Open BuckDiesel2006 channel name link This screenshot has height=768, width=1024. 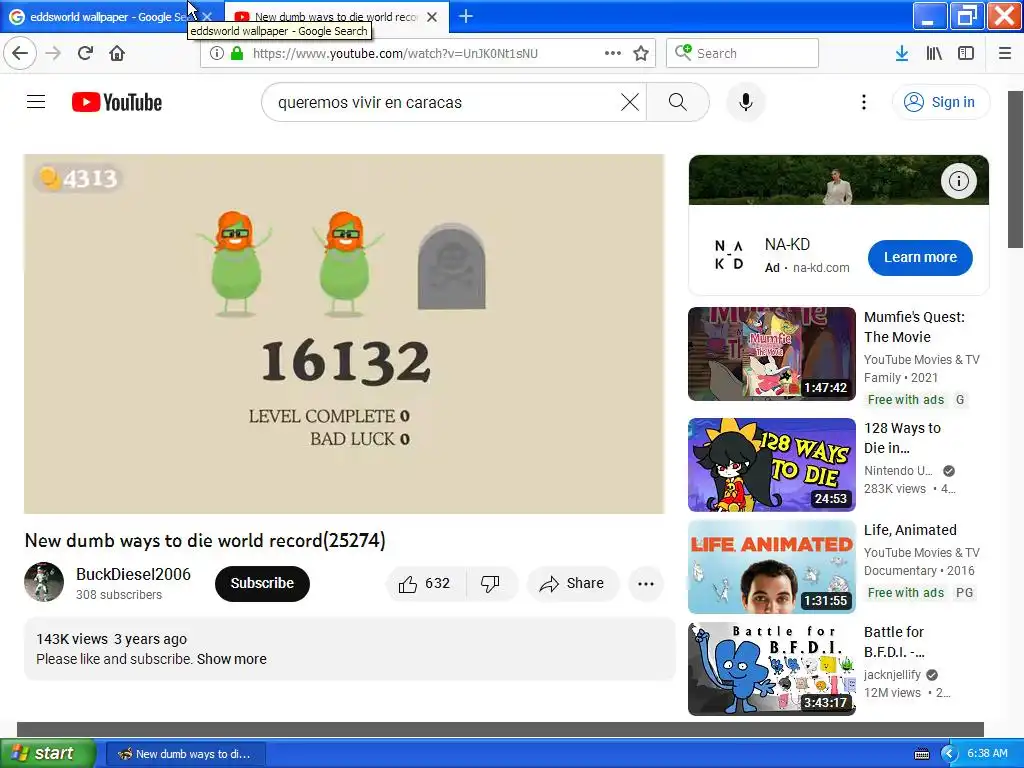point(133,574)
